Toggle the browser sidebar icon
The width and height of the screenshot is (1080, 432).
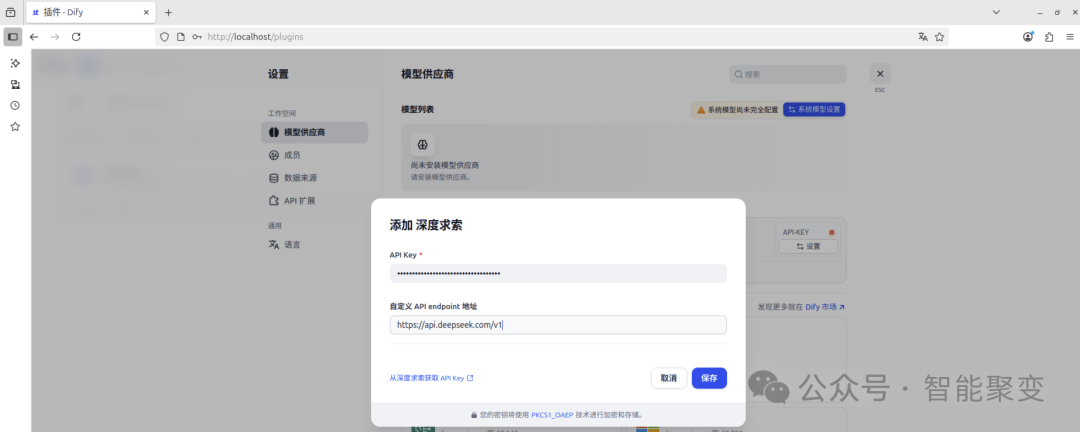point(12,37)
